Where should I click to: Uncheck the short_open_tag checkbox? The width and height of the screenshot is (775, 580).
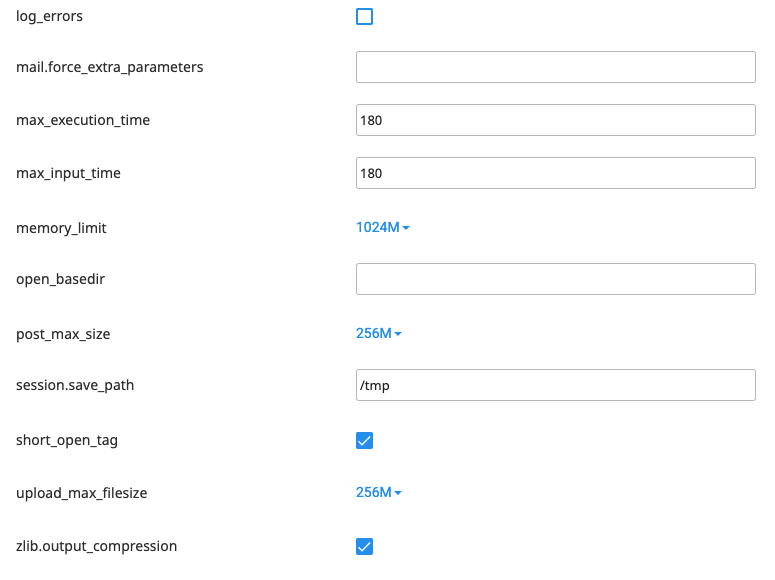(365, 440)
